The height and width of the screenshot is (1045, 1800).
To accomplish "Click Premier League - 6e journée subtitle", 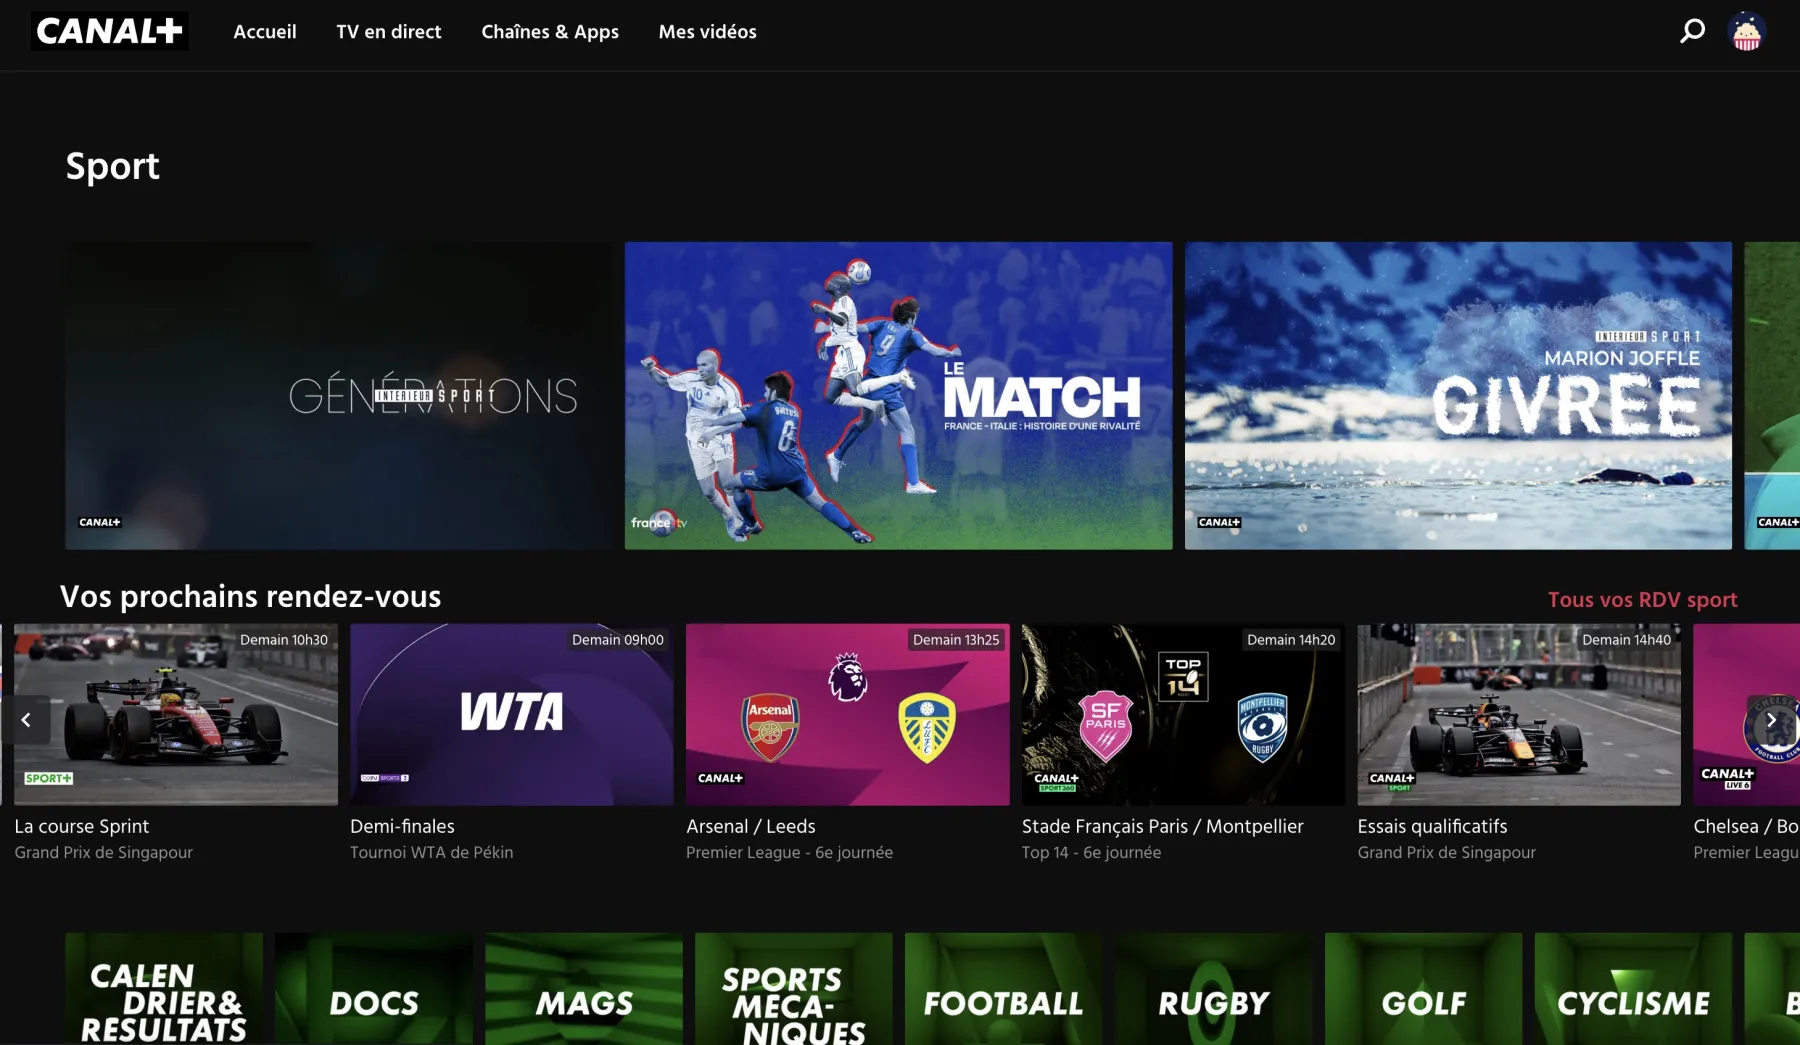I will coord(790,853).
